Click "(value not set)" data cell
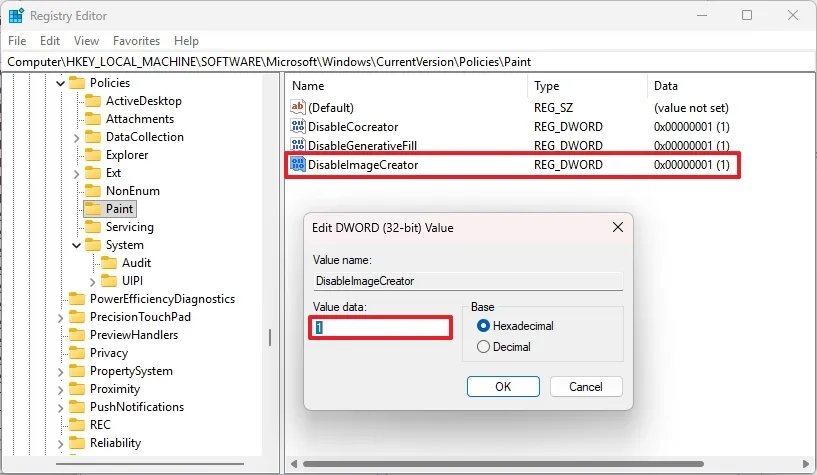This screenshot has width=817, height=475. tap(691, 108)
